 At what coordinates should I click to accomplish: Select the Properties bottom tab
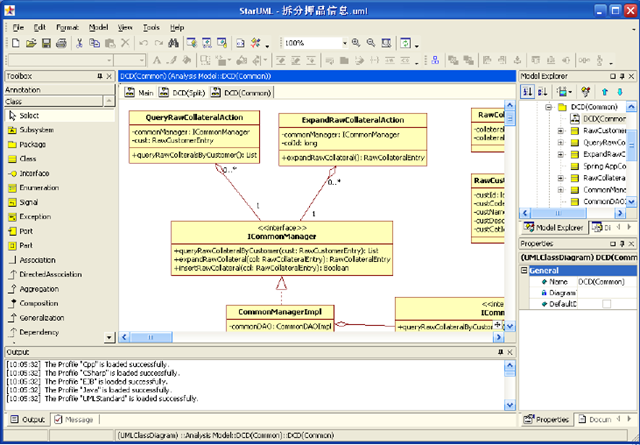point(546,420)
